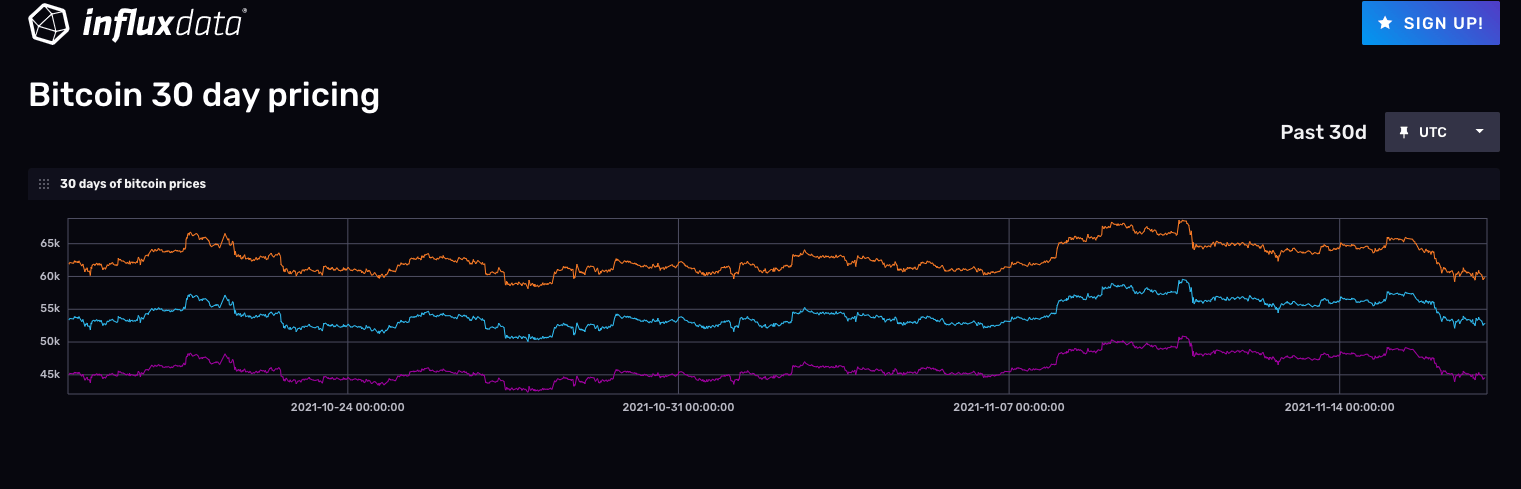
Task: Click the 2021-10-24 date axis label
Action: 347,407
